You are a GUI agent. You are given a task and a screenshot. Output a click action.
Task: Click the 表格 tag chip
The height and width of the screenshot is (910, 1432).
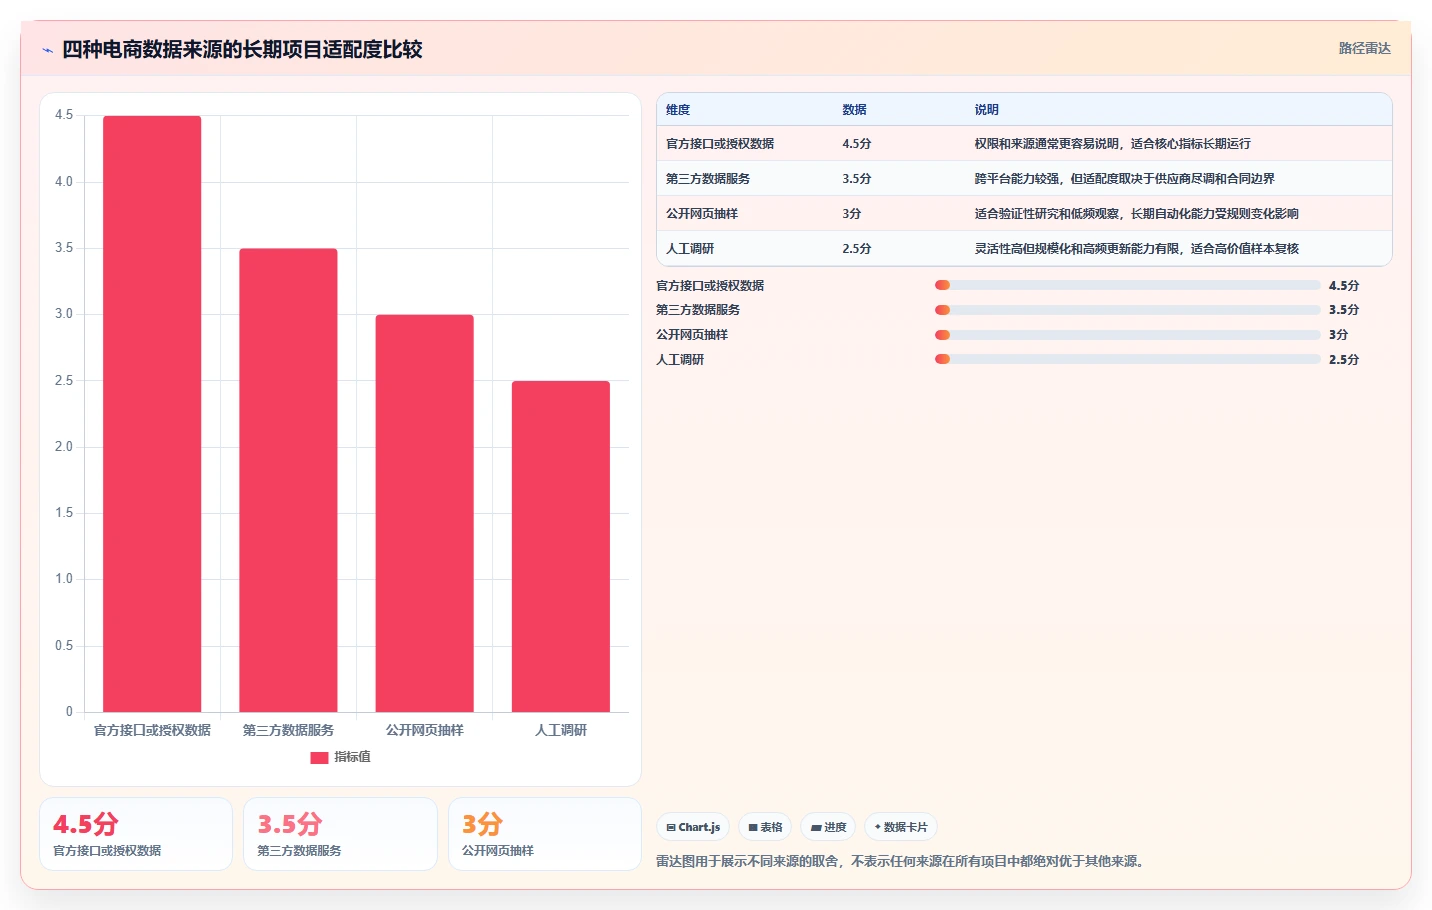pos(765,827)
